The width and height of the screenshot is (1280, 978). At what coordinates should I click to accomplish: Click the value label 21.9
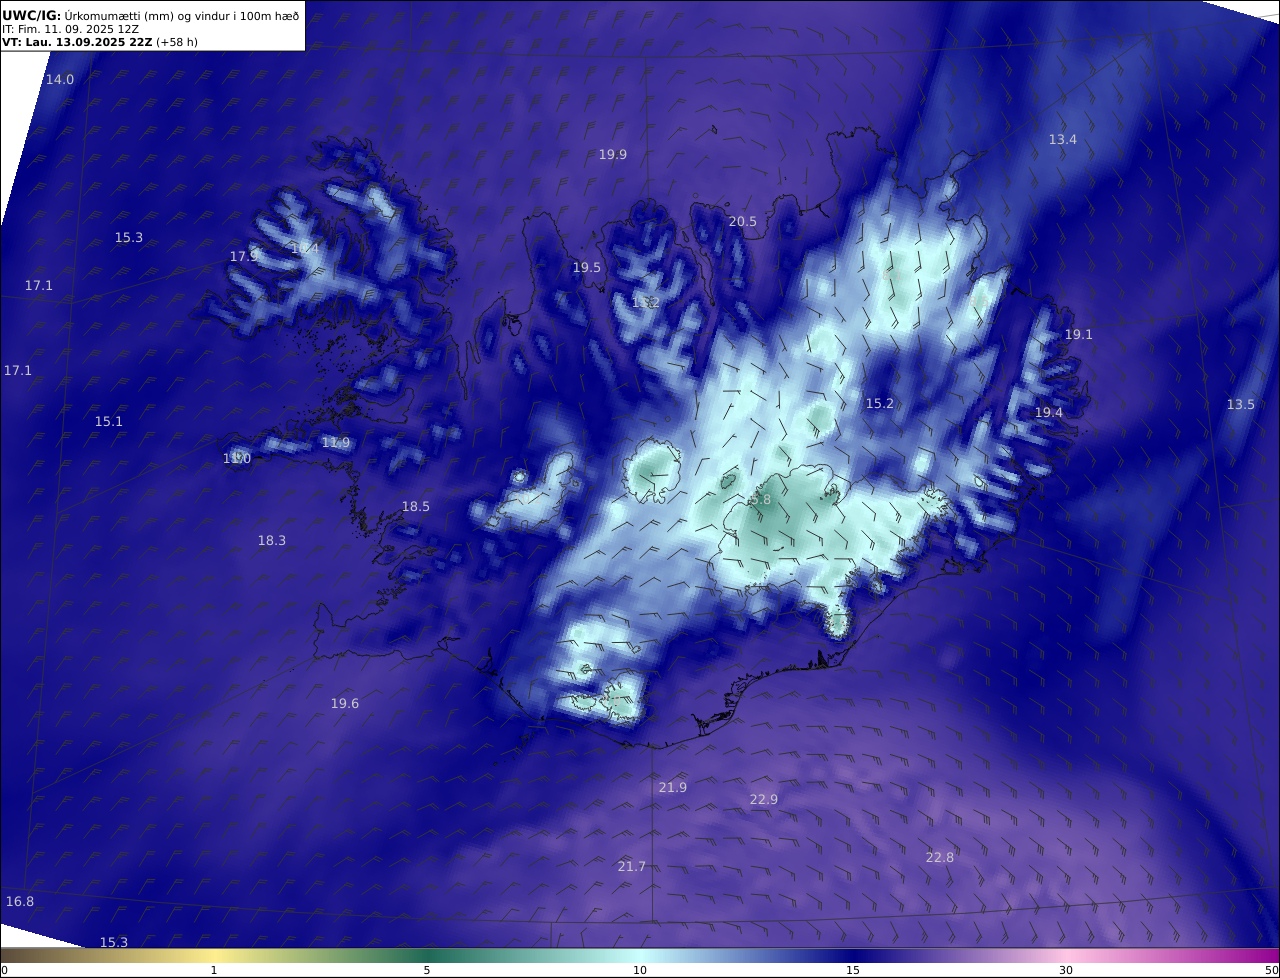click(673, 788)
